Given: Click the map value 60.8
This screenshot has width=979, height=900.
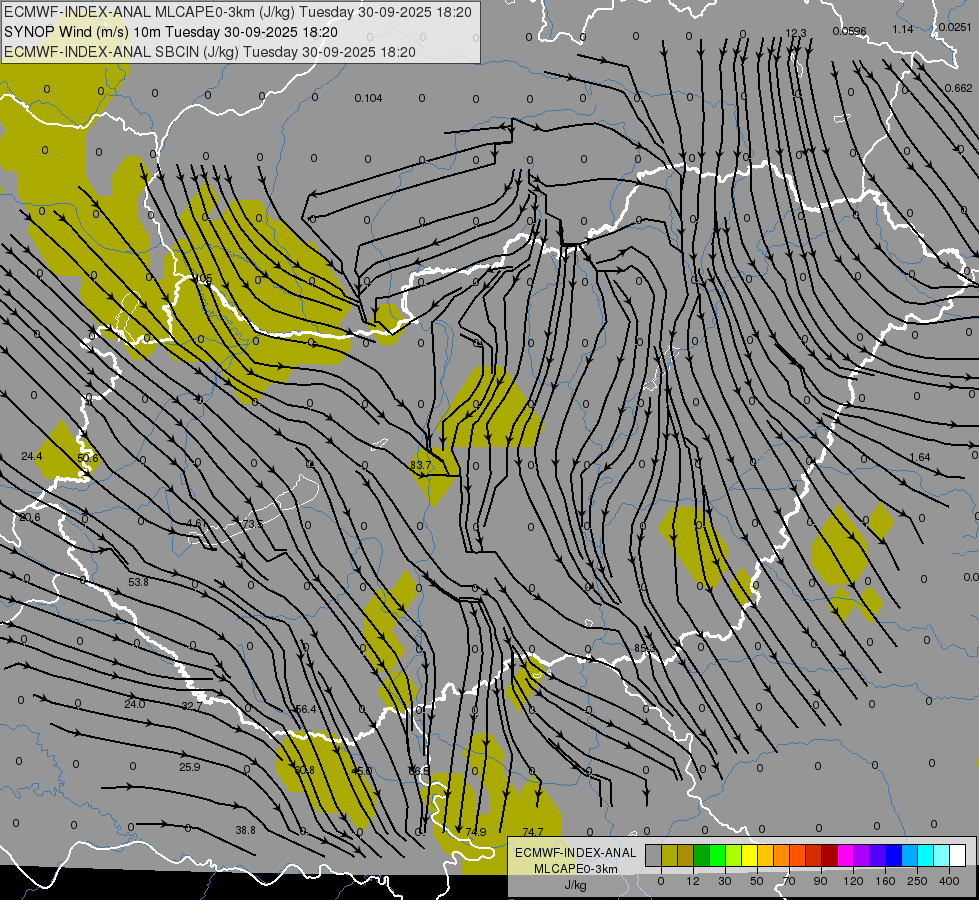Looking at the screenshot, I should coord(304,770).
